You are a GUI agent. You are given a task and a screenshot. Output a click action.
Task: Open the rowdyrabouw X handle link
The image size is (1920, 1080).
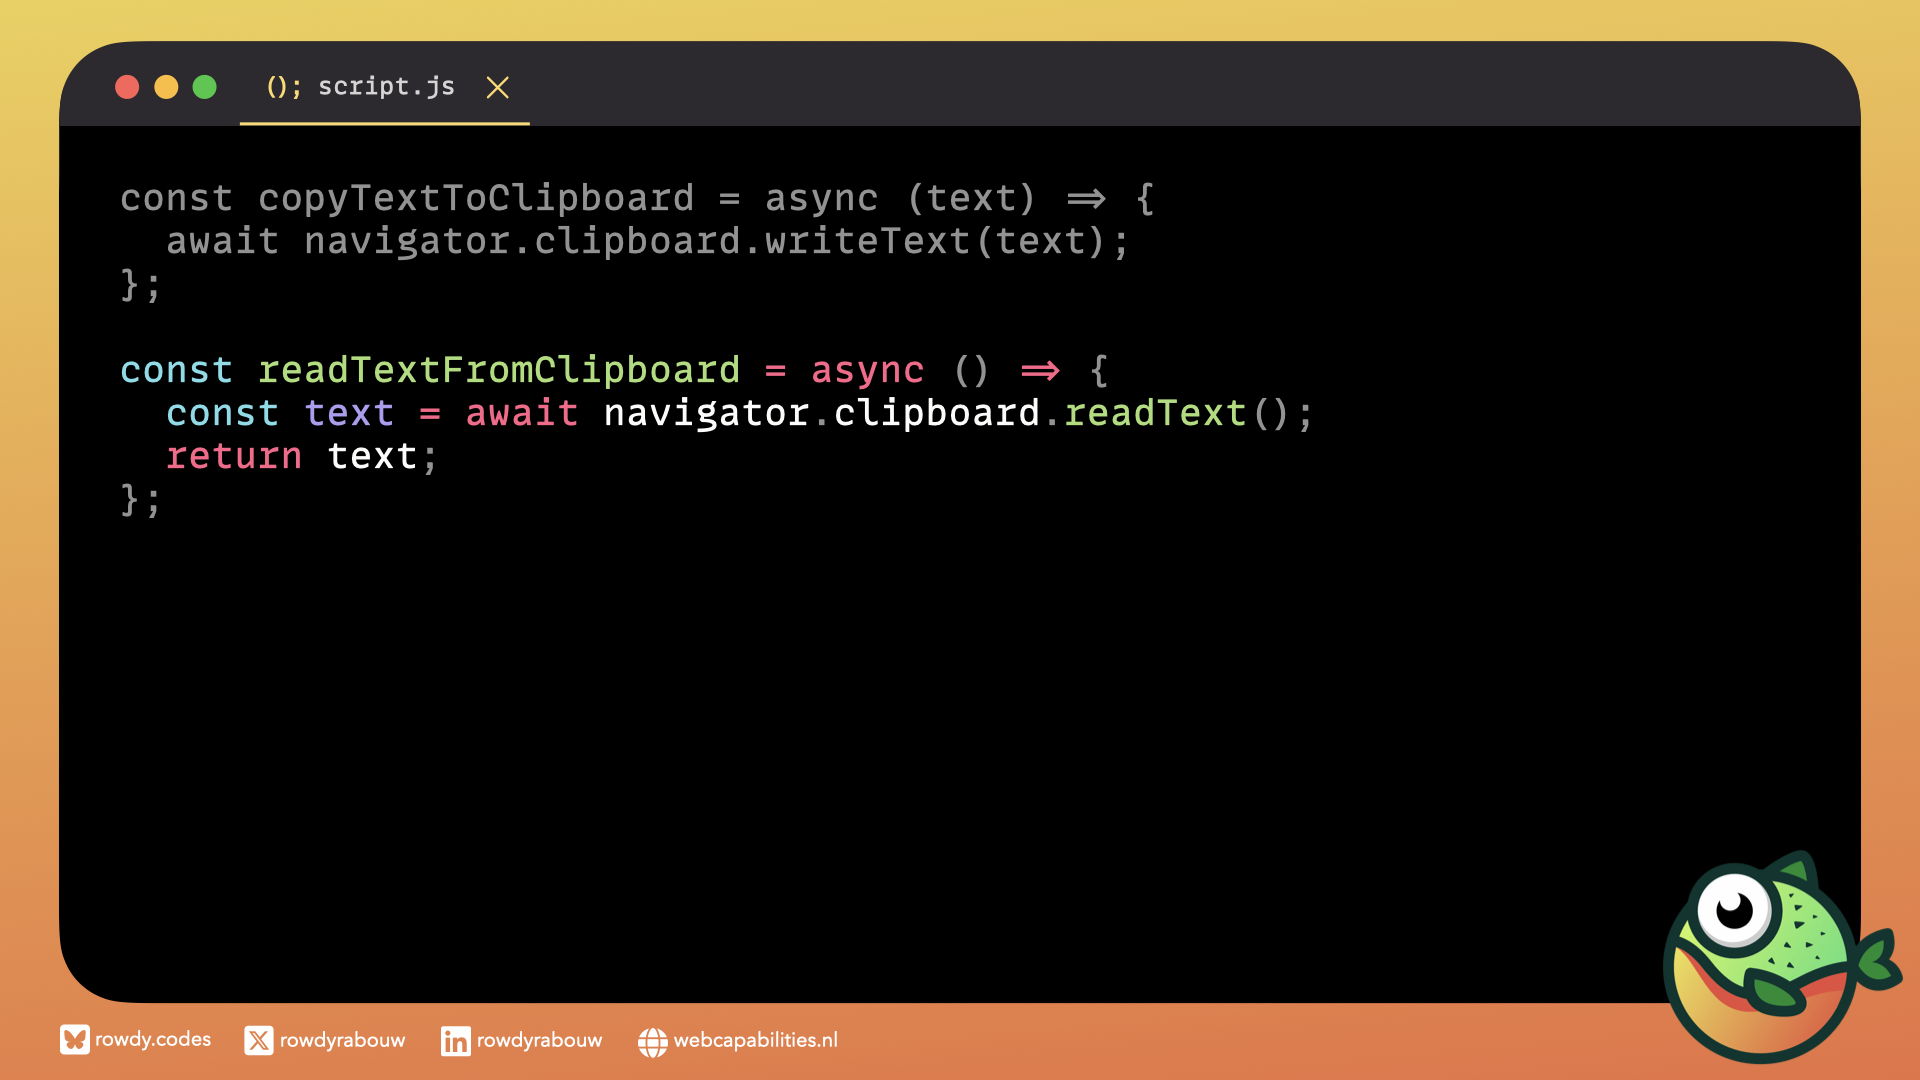point(342,1041)
